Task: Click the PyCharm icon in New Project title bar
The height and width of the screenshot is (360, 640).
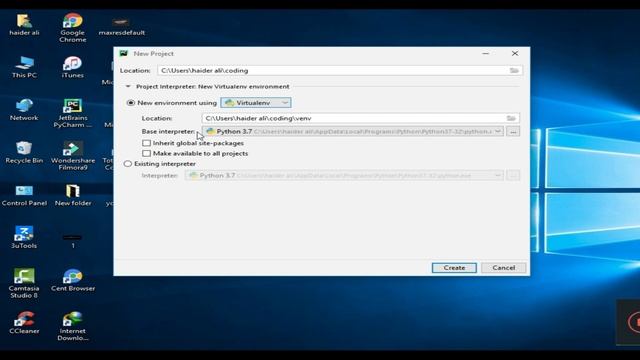Action: point(124,53)
